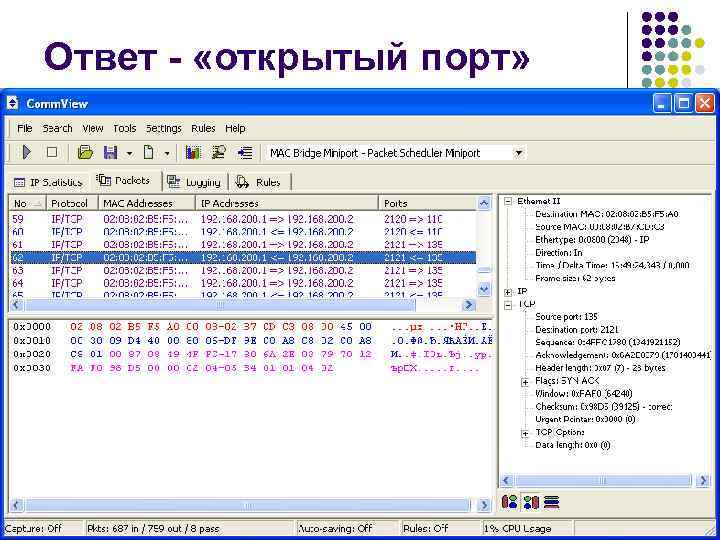
Task: Save packets with the floppy disk icon
Action: click(x=111, y=152)
